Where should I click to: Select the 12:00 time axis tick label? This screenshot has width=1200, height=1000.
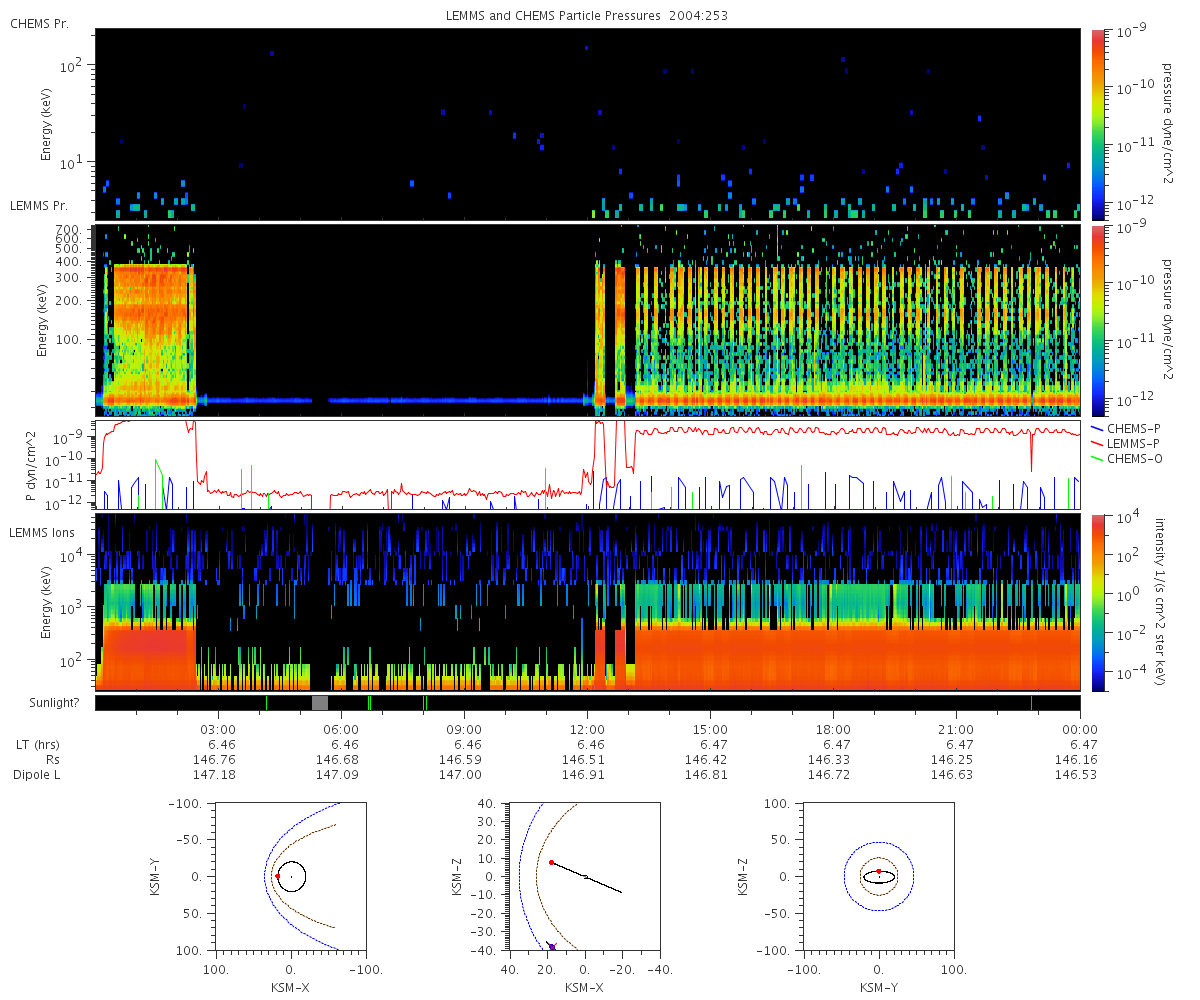pos(587,729)
